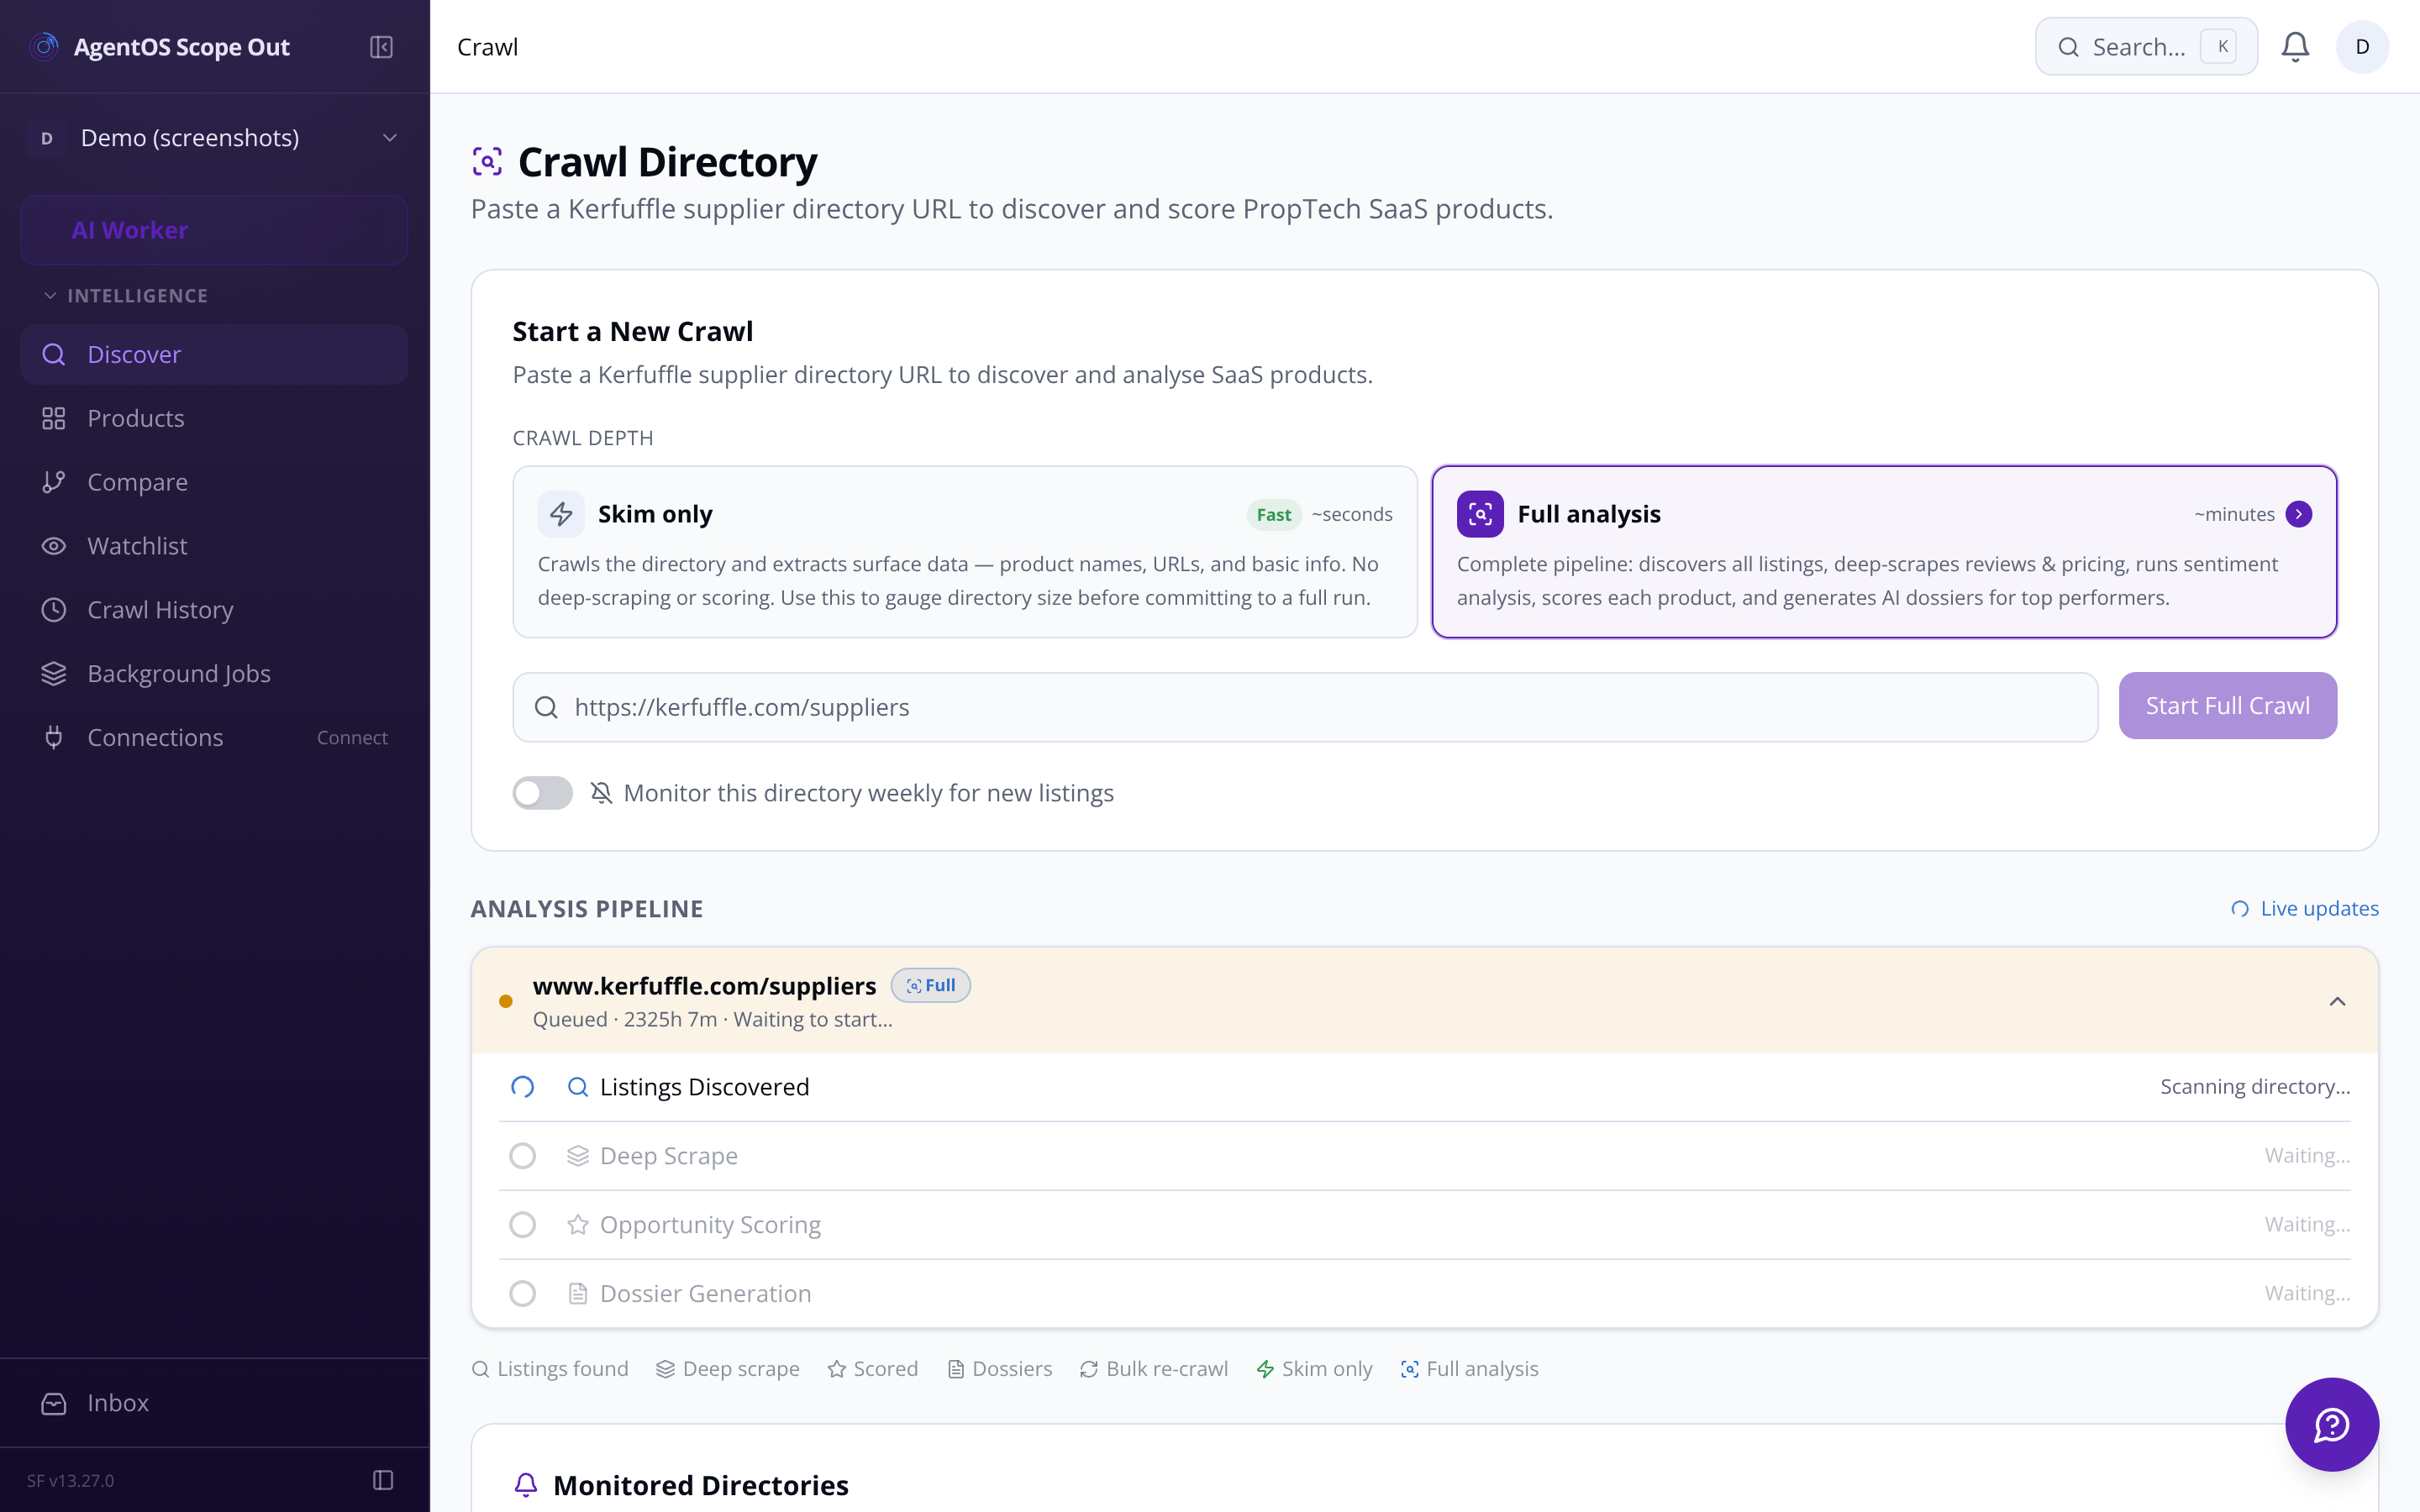This screenshot has width=2420, height=1512.
Task: Click the Fast badge on Skim only
Action: (x=1273, y=514)
